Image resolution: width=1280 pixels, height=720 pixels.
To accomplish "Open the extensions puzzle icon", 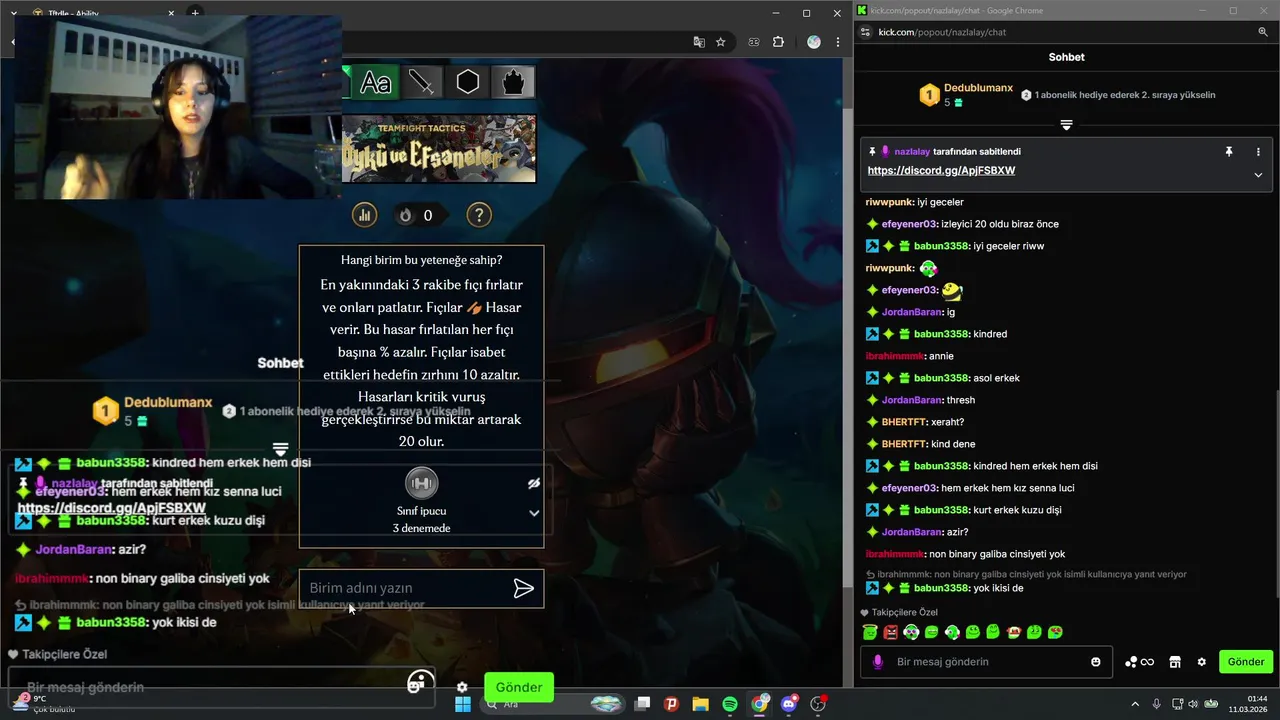I will [778, 42].
